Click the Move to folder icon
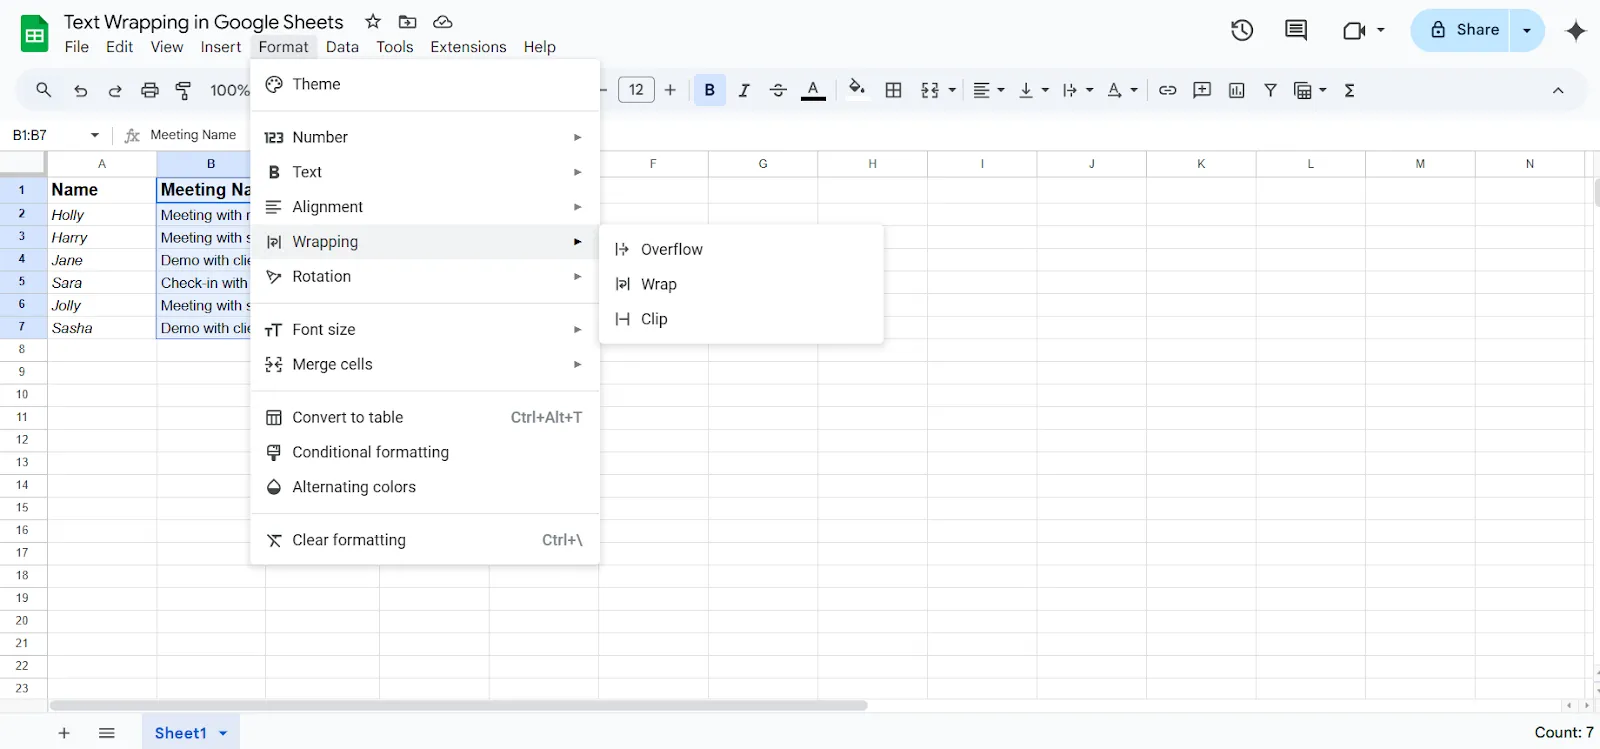This screenshot has width=1600, height=749. pyautogui.click(x=408, y=21)
